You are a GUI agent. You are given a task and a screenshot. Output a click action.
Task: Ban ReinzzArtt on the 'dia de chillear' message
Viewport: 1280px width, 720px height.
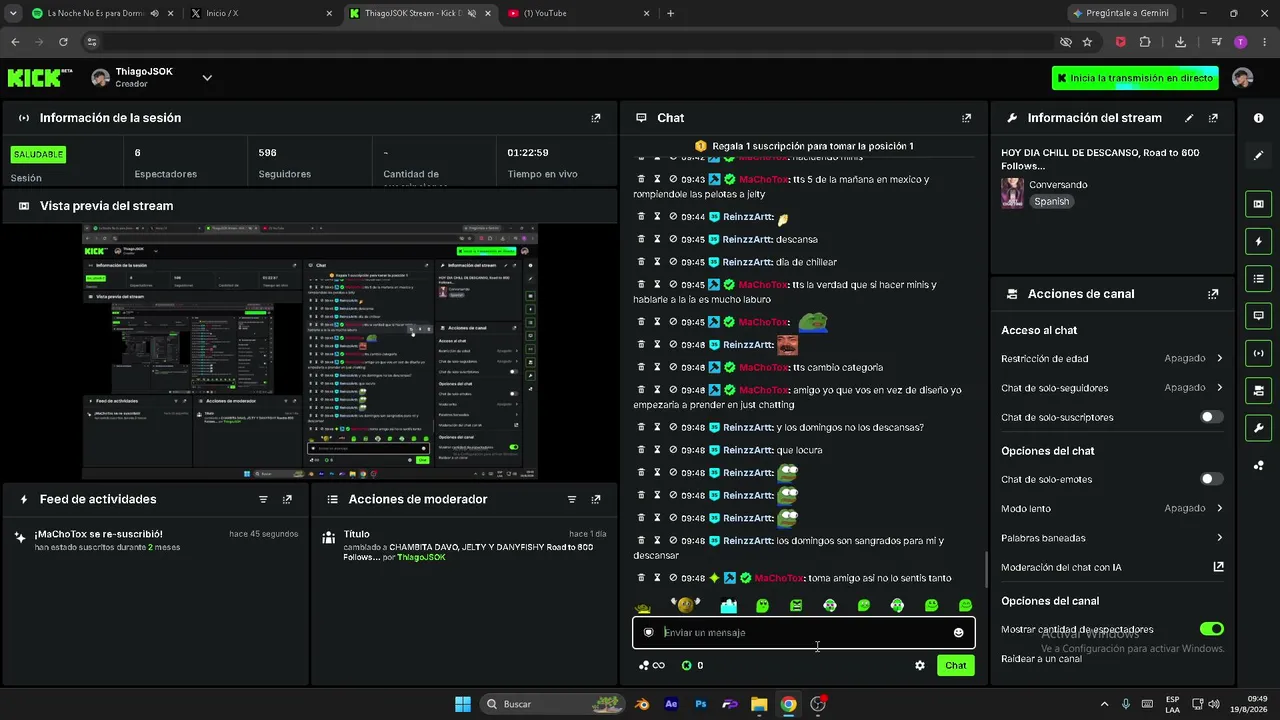coord(673,262)
